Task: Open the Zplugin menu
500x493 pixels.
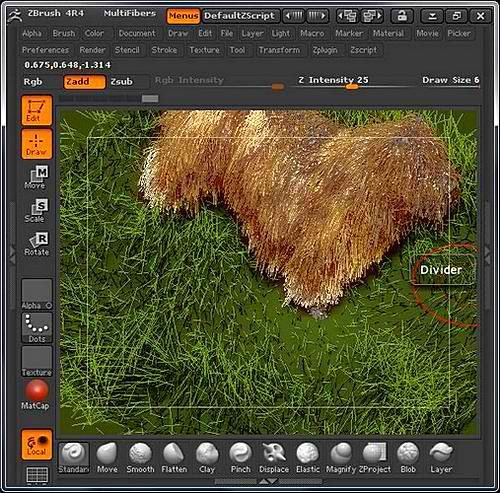Action: click(x=325, y=50)
